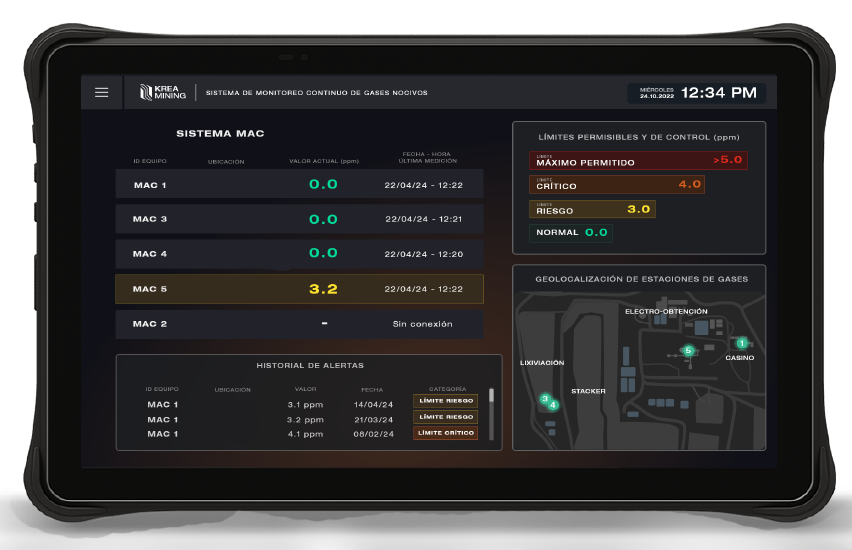Click MAC 3 timestamp 22/04/24 - 12:21
This screenshot has height=550, width=852.
424,219
